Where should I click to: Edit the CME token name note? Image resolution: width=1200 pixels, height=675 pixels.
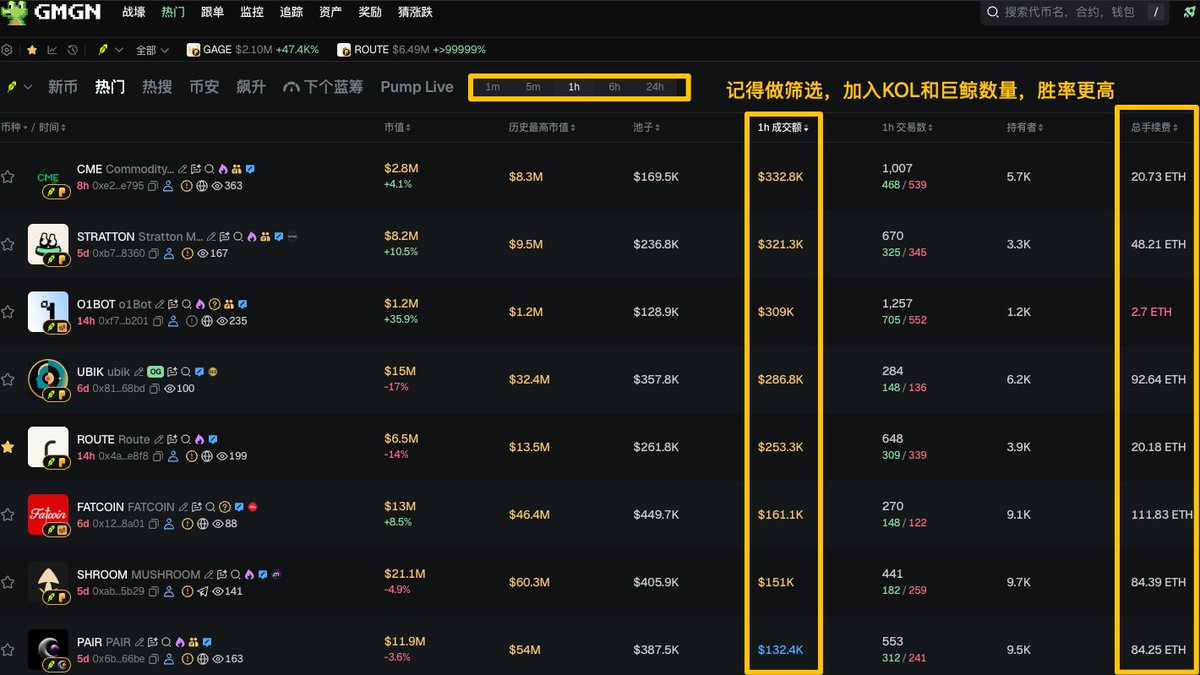(x=183, y=169)
